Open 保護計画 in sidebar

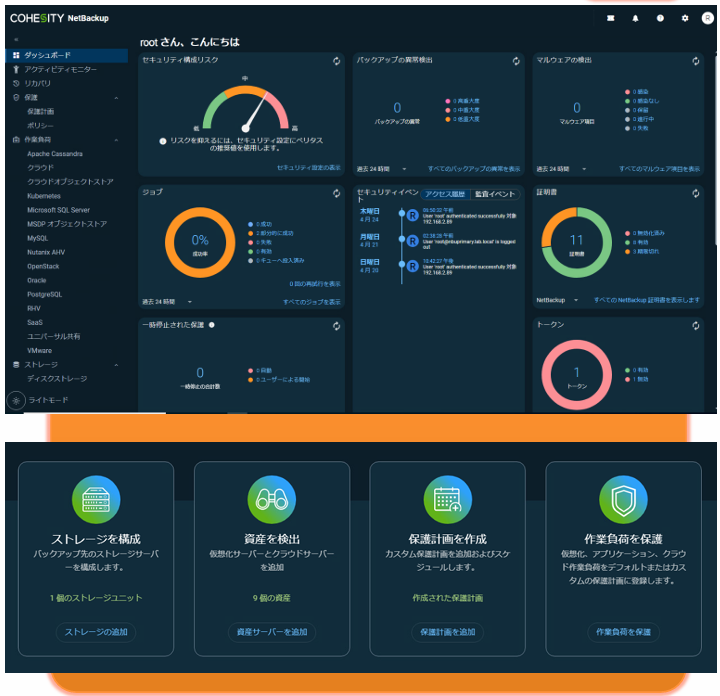(40, 112)
